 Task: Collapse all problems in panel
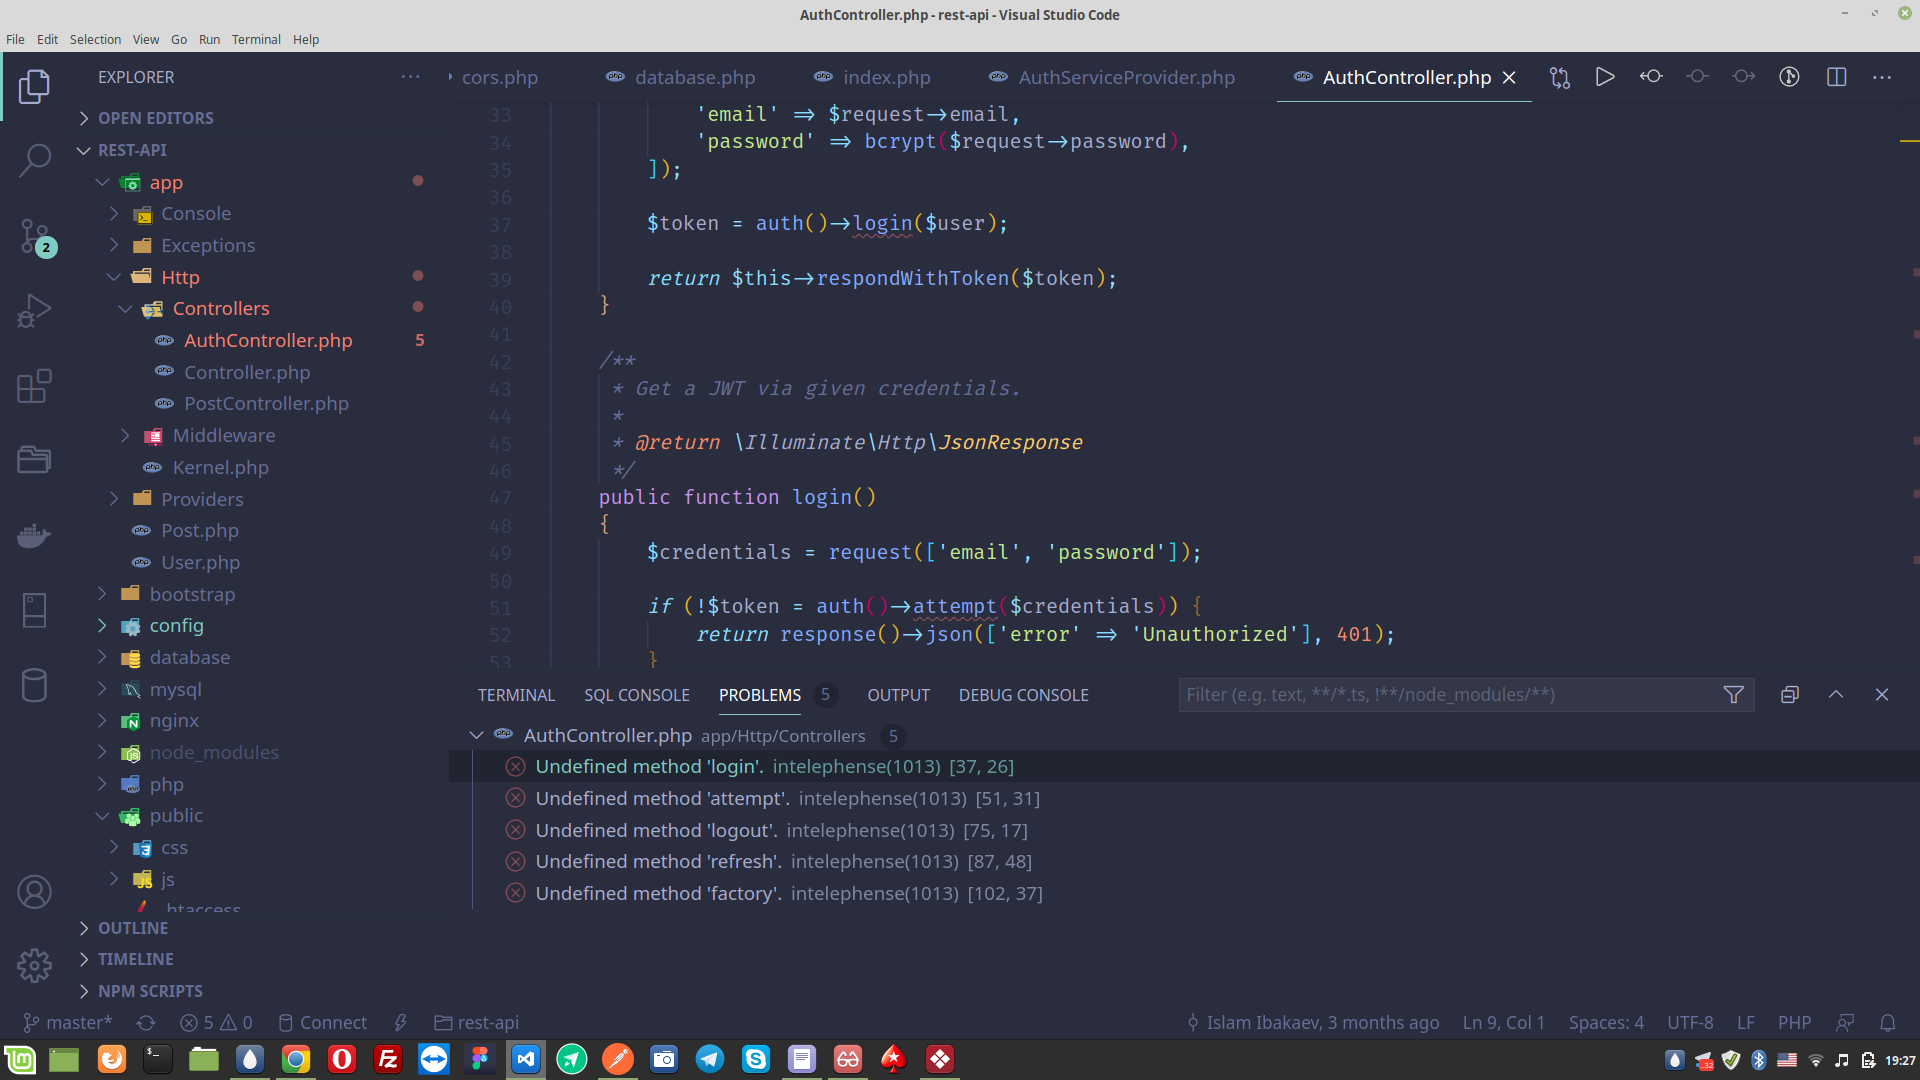(x=1790, y=695)
